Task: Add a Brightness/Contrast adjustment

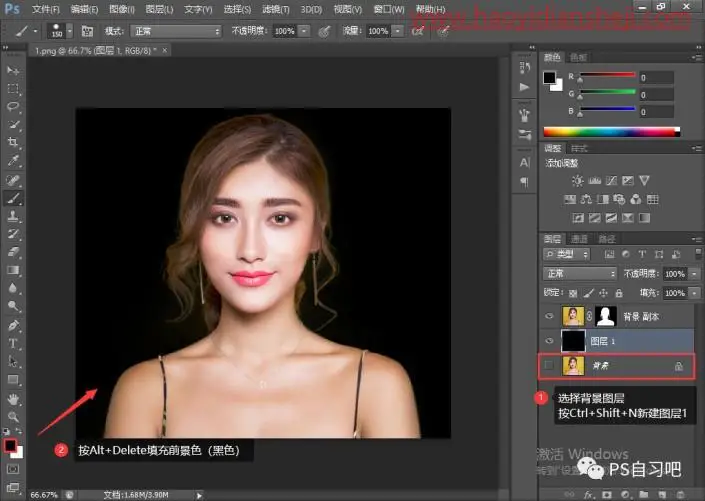Action: pyautogui.click(x=578, y=181)
